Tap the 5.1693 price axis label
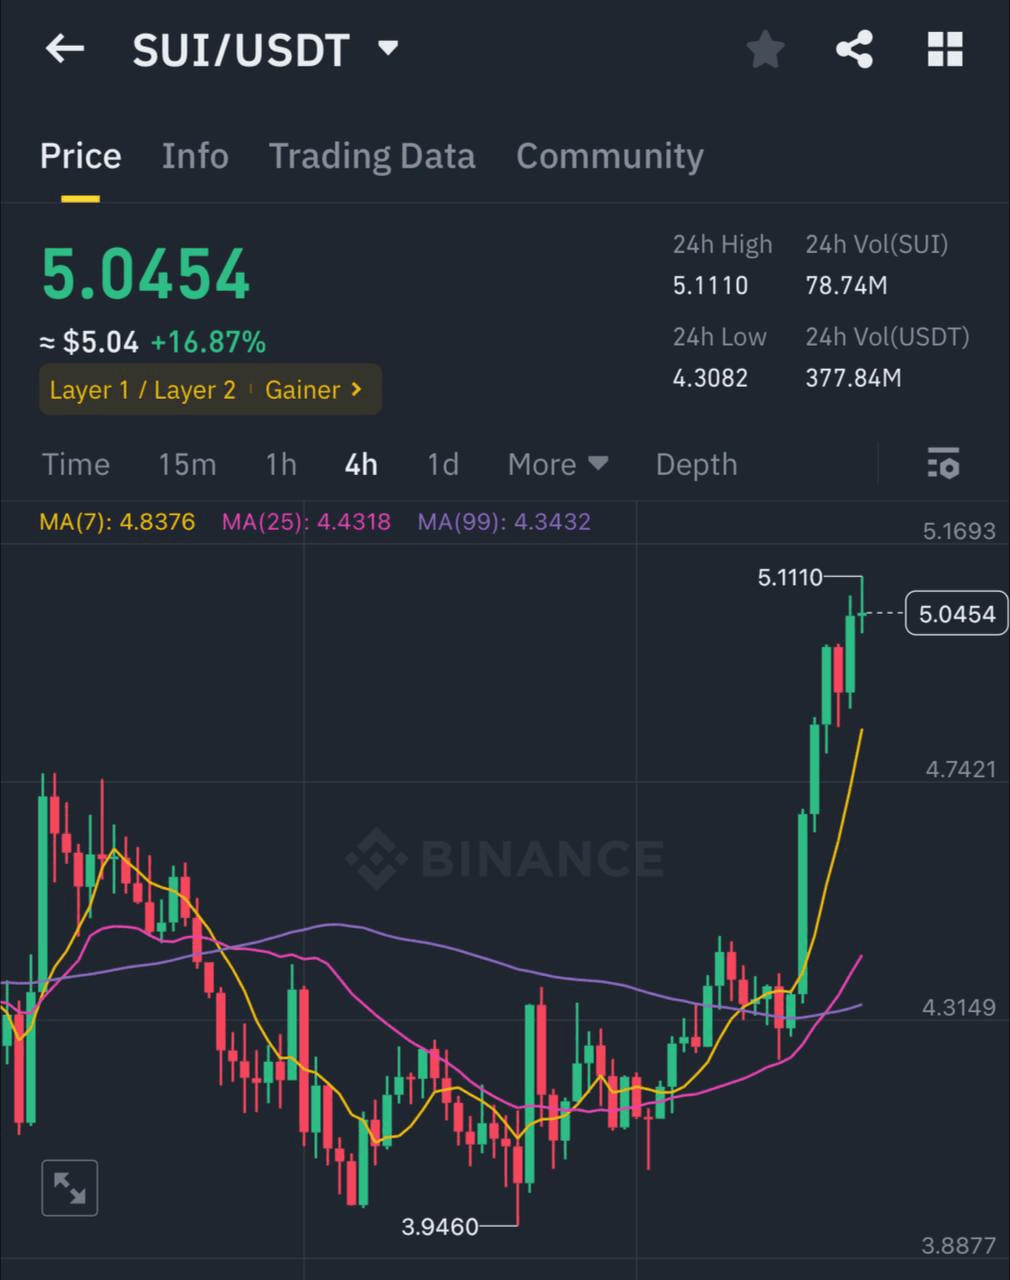 pyautogui.click(x=960, y=531)
